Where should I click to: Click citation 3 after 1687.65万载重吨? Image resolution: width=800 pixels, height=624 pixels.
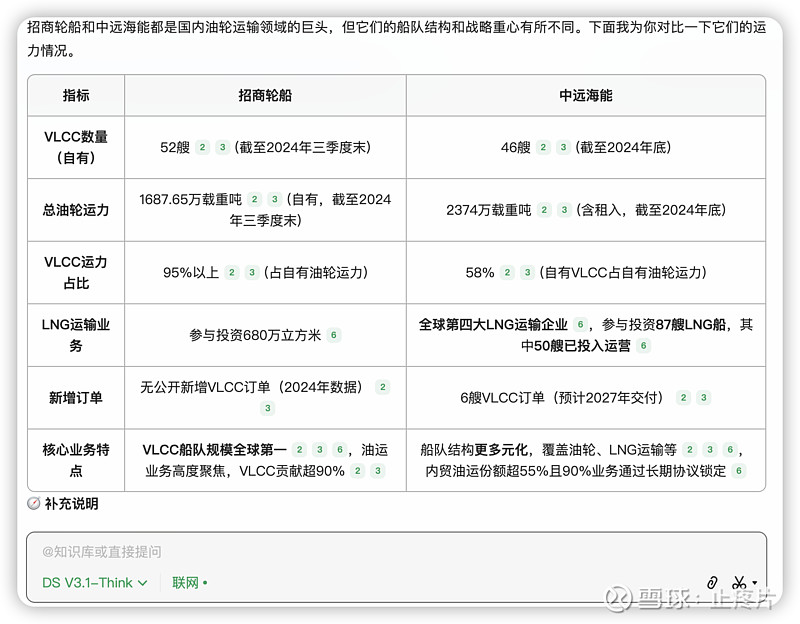pos(275,200)
